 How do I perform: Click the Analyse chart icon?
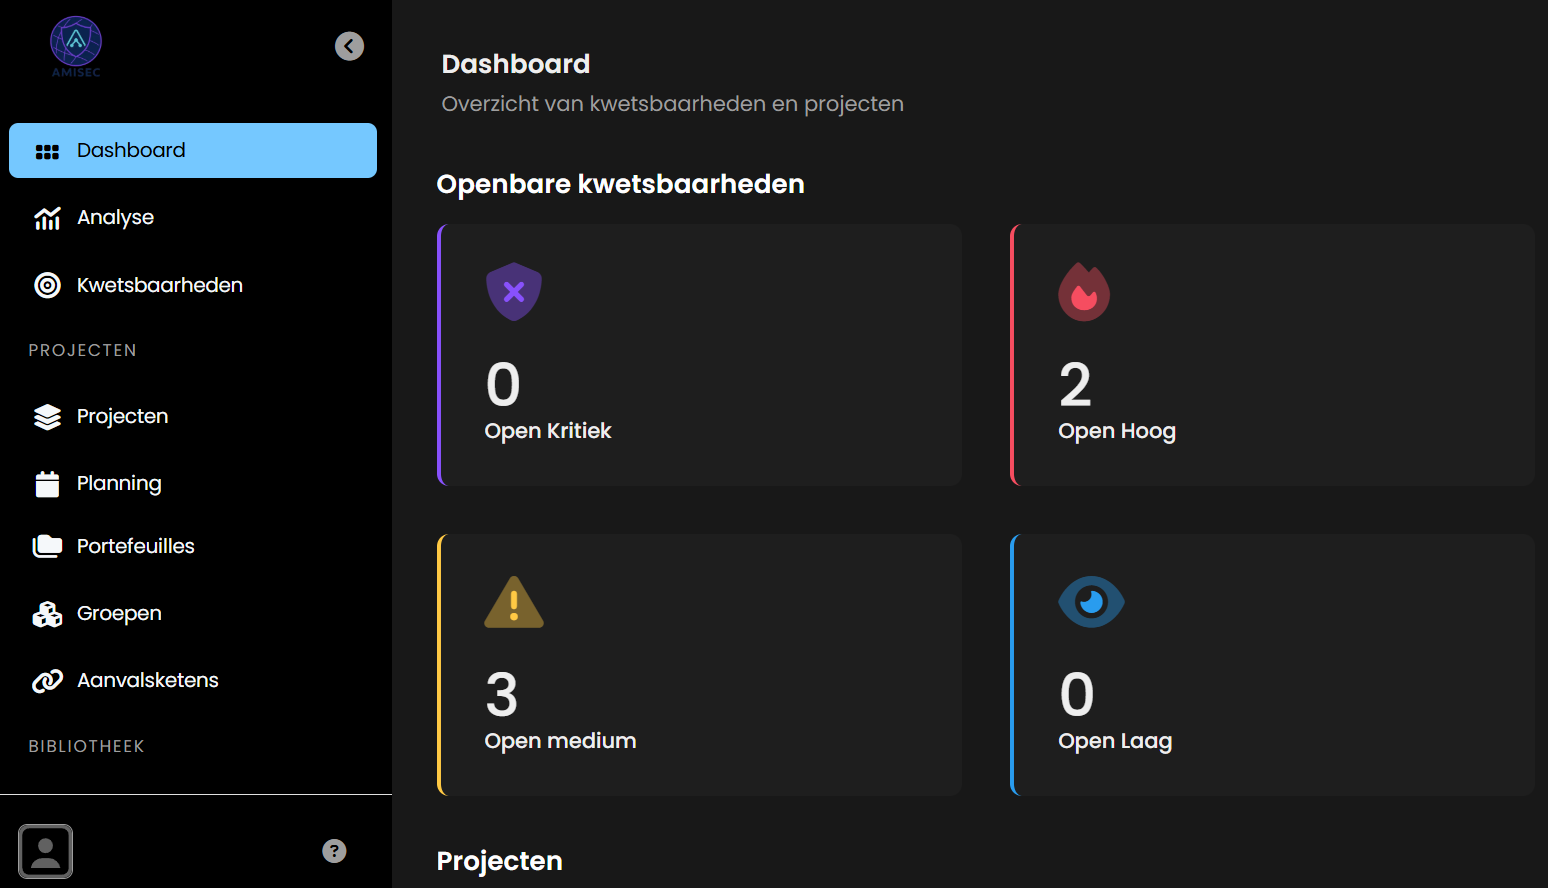click(x=47, y=218)
